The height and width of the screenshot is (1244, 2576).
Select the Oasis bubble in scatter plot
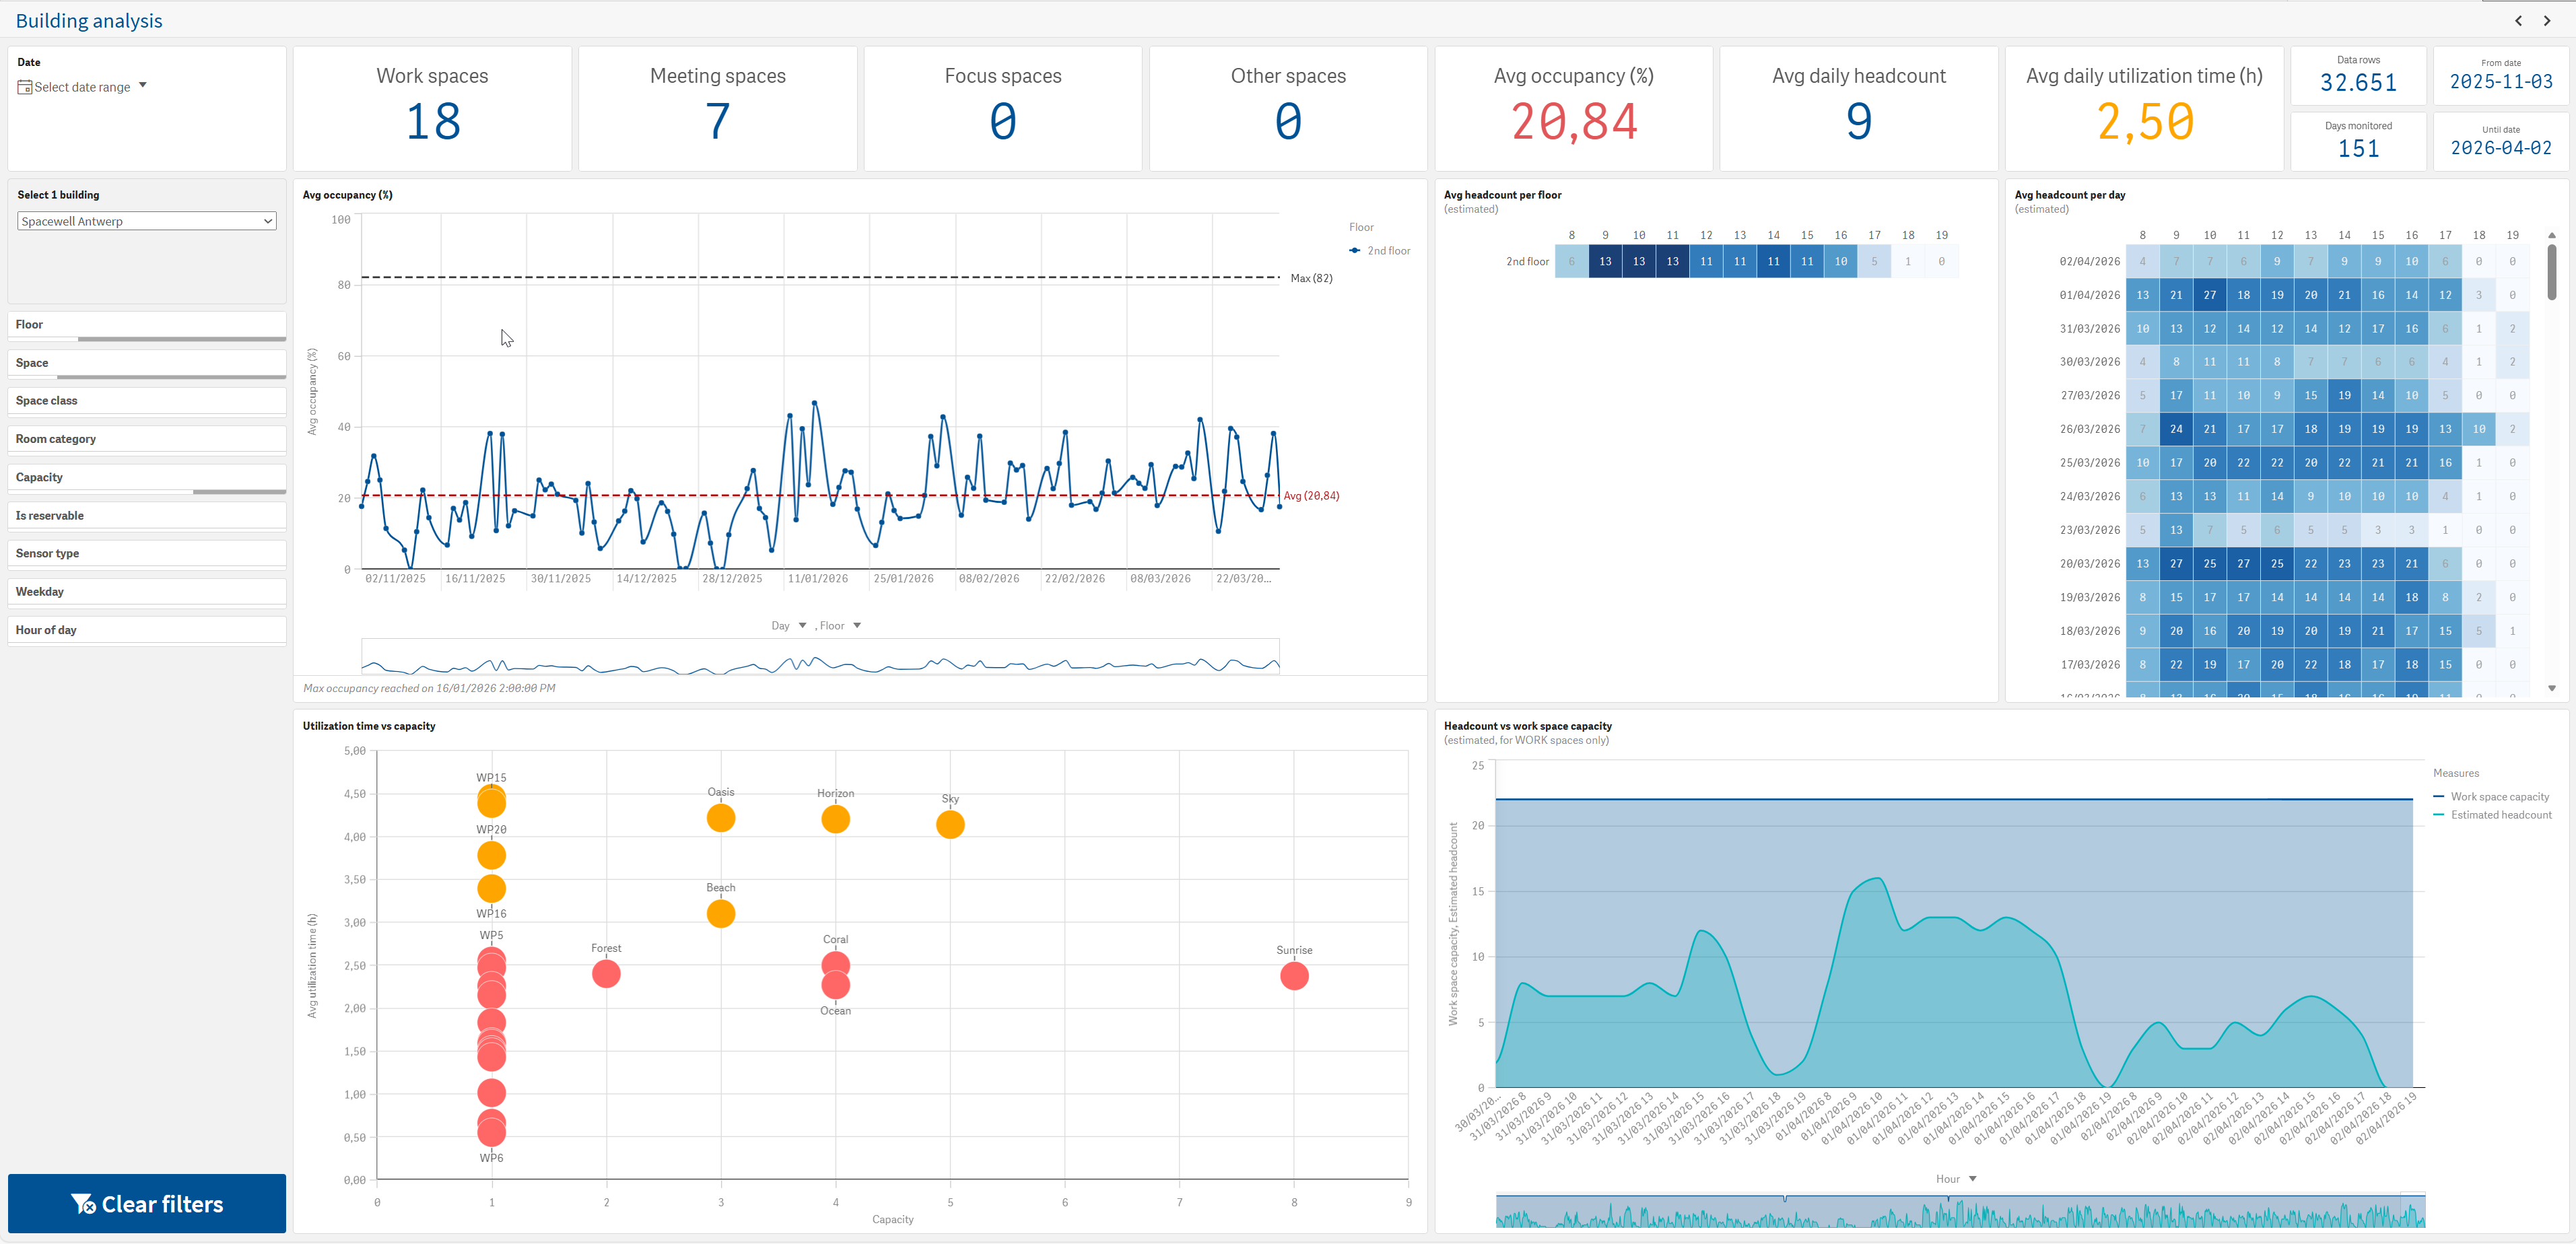[x=721, y=818]
